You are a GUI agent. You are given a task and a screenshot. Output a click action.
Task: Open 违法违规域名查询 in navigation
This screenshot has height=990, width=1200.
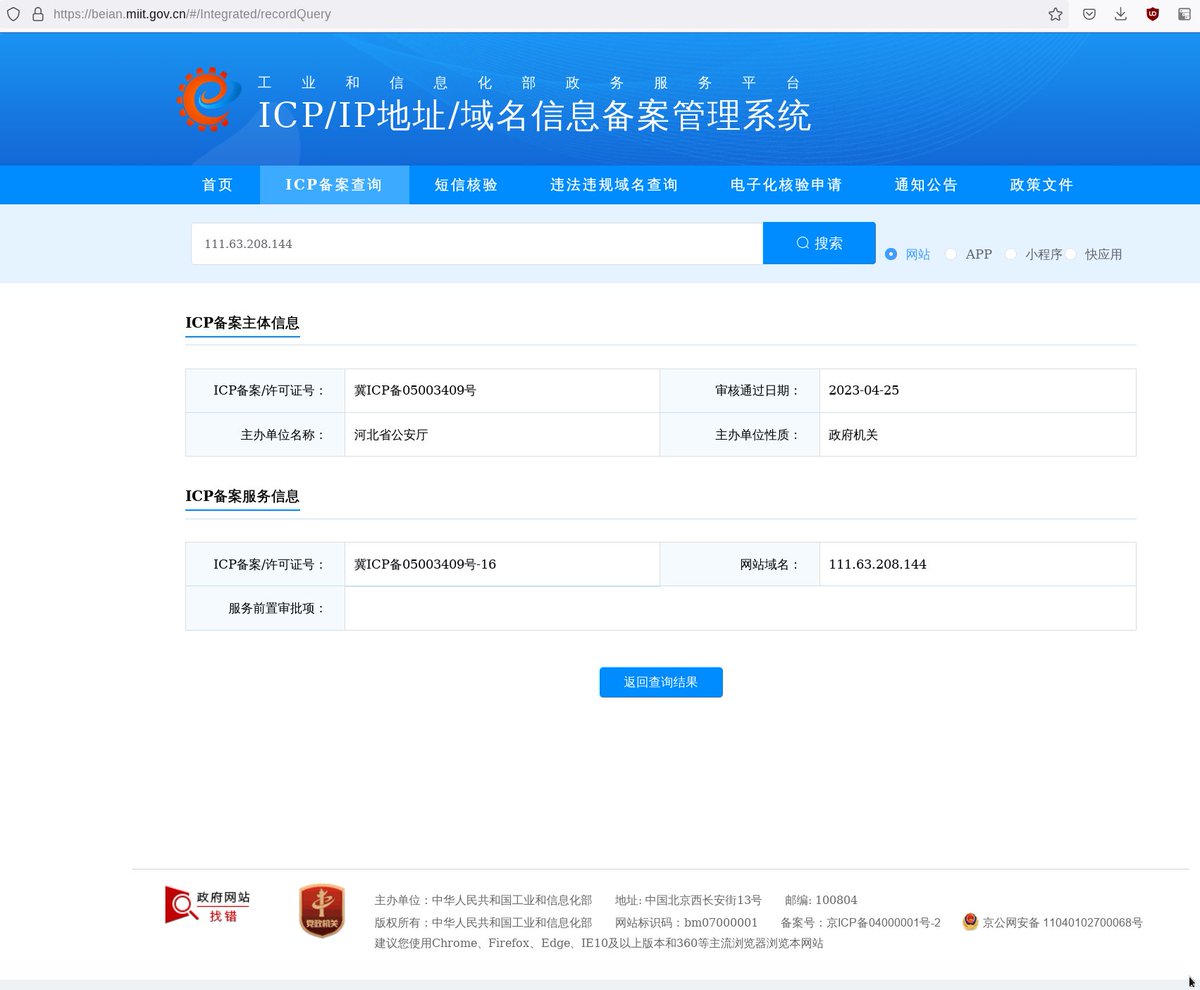coord(614,185)
